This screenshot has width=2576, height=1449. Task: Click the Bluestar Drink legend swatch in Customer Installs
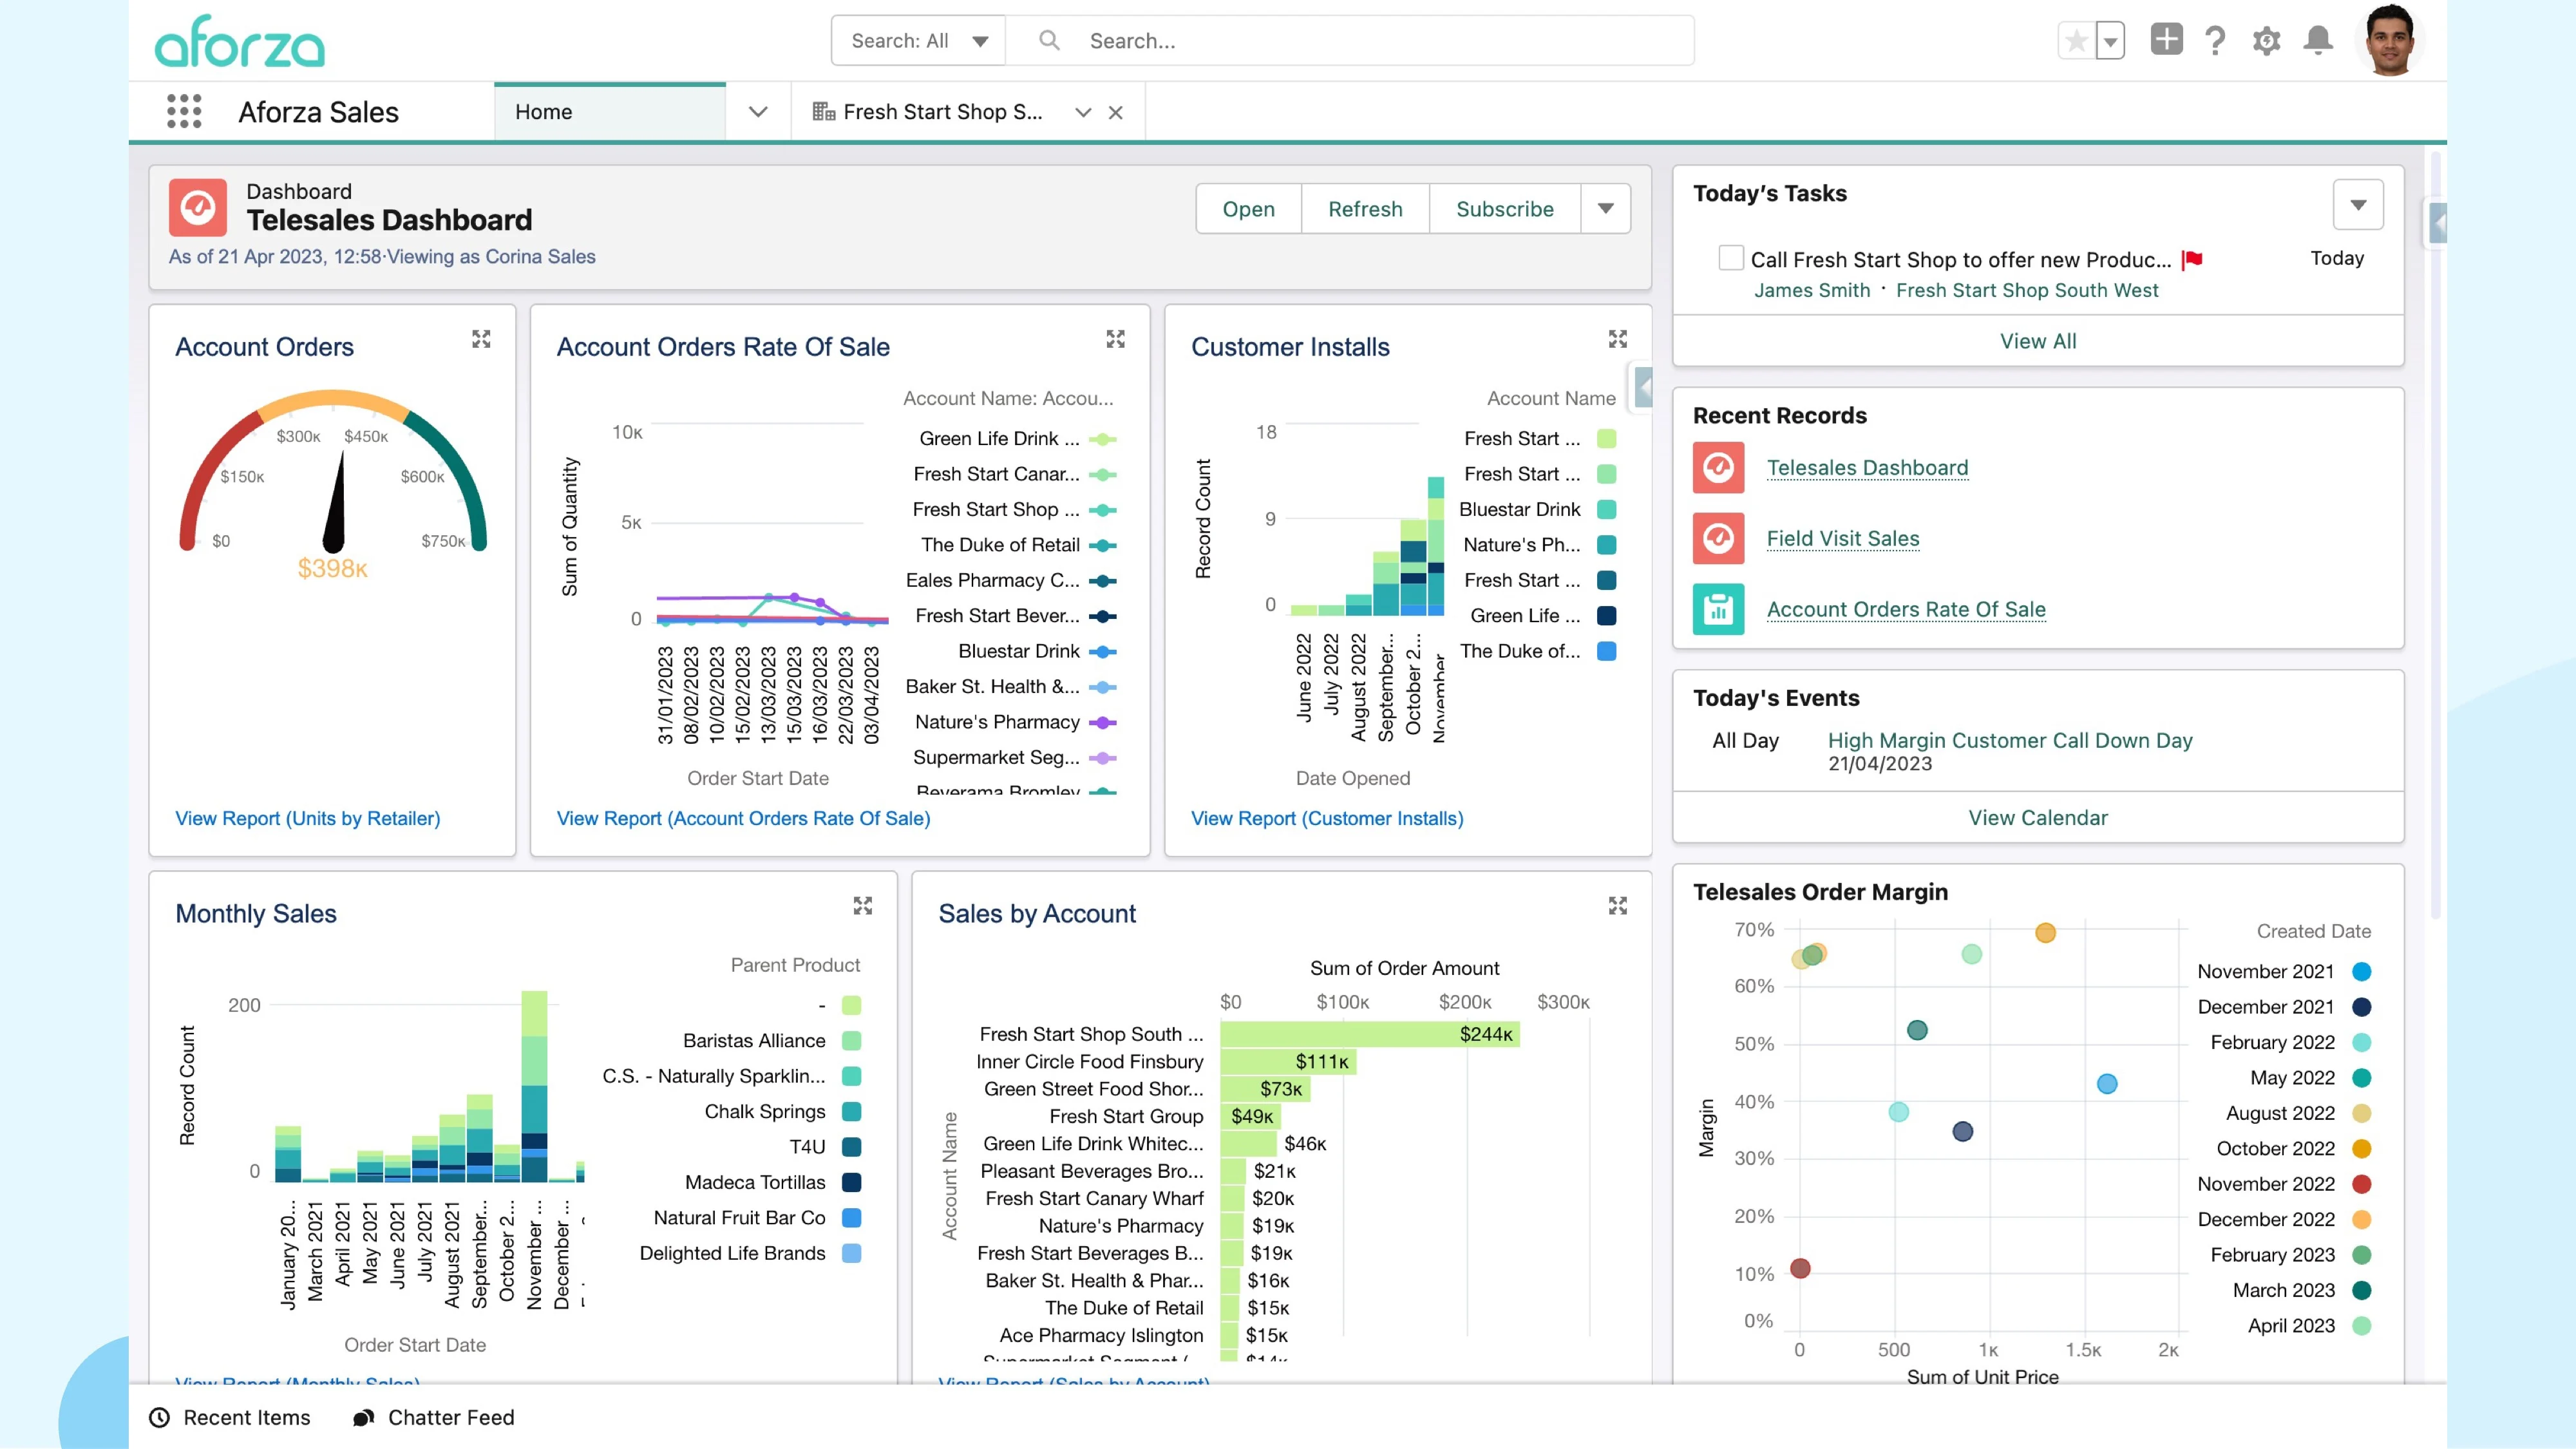(x=1606, y=509)
